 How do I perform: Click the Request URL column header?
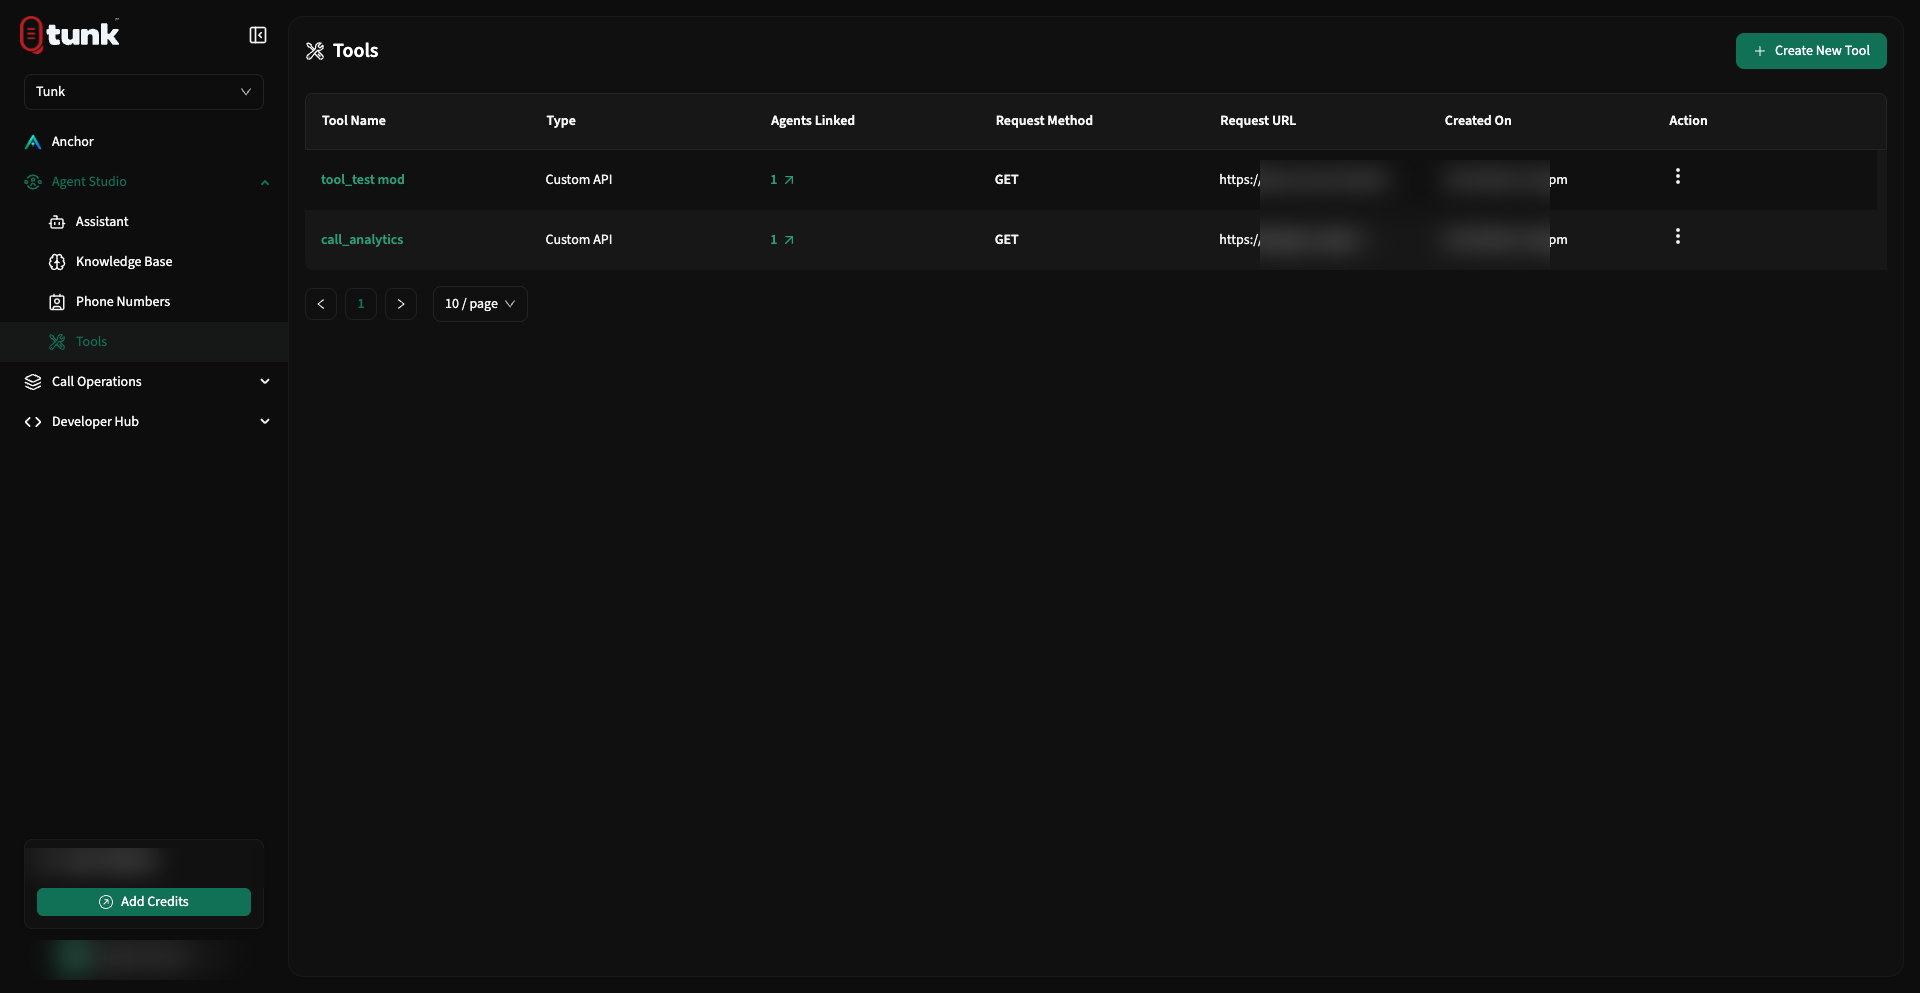pos(1258,121)
